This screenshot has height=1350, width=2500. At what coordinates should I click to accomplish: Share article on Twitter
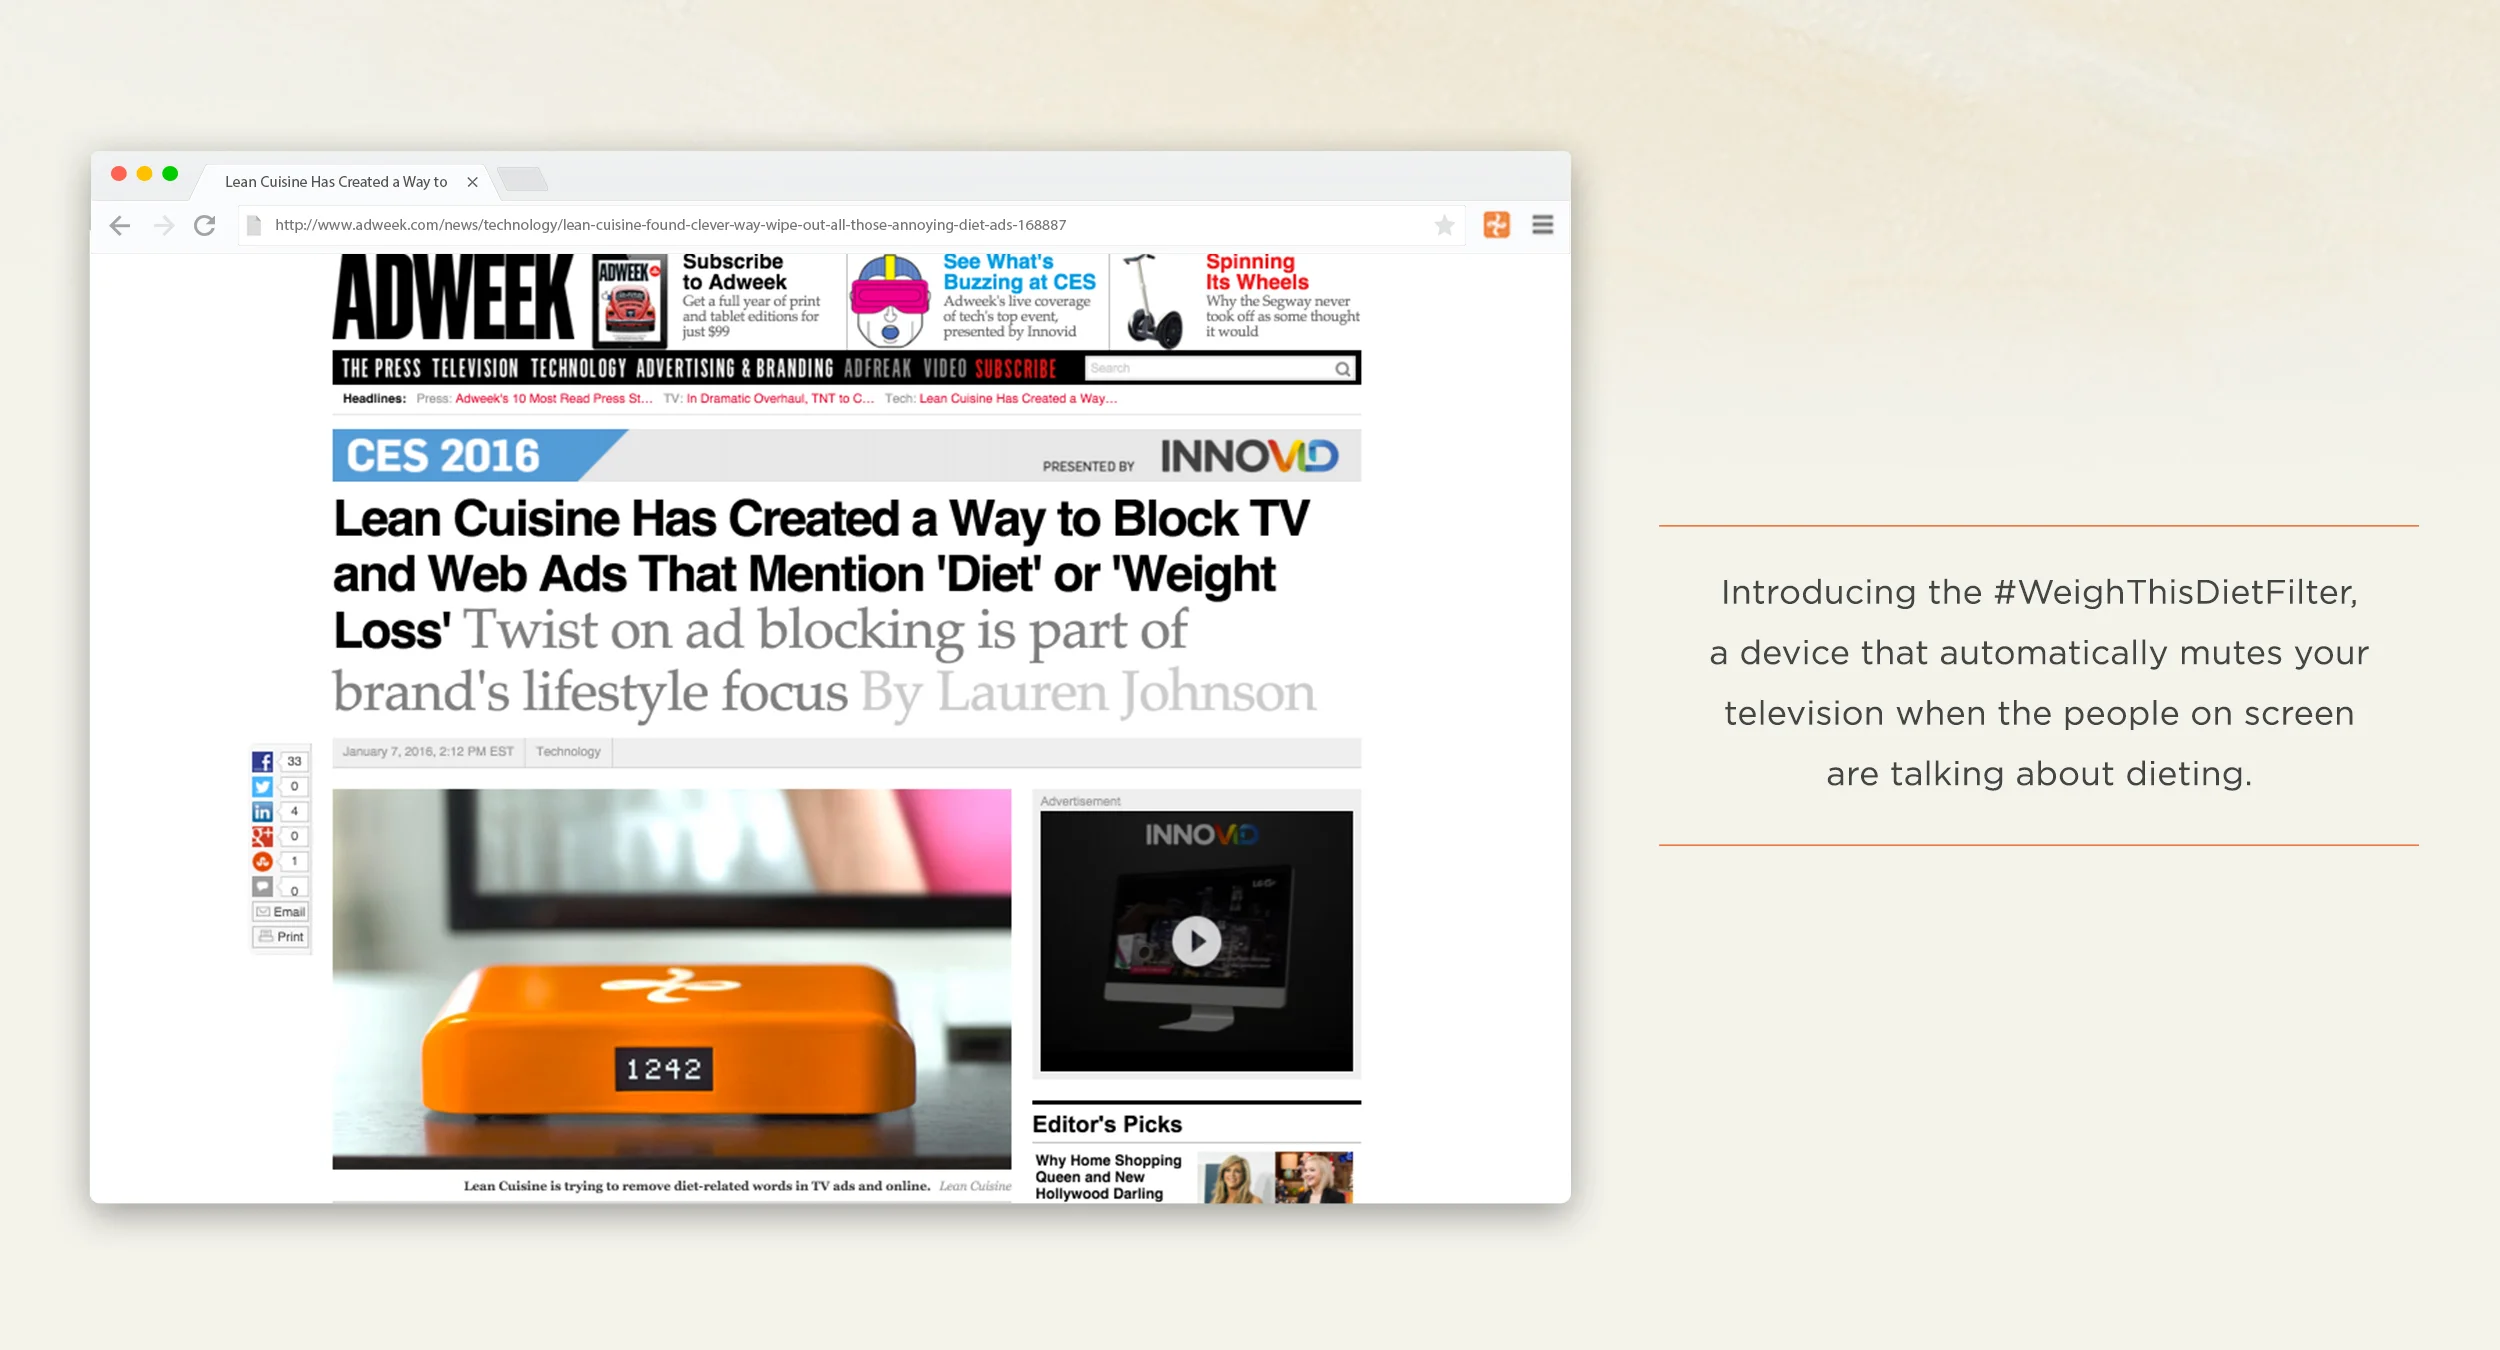262,786
